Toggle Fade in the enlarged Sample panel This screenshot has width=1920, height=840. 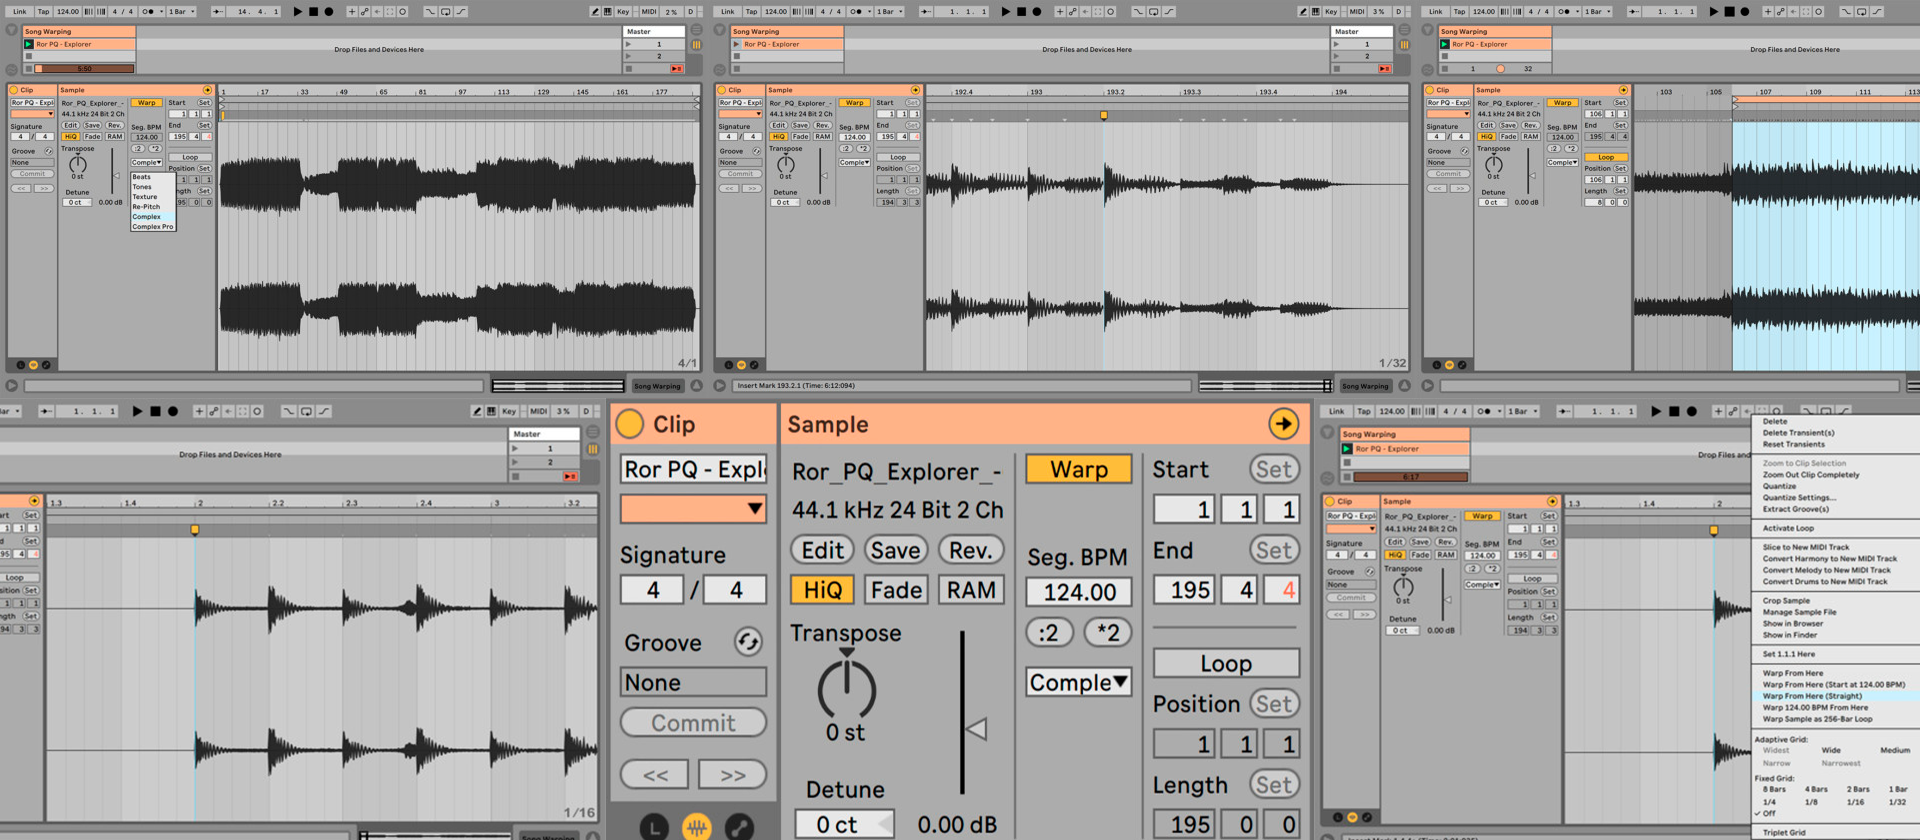click(896, 590)
